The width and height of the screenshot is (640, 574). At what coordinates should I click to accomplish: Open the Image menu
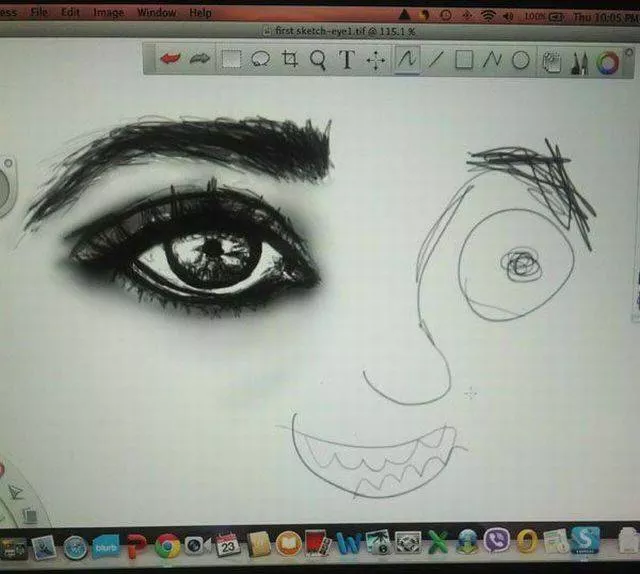(x=108, y=13)
